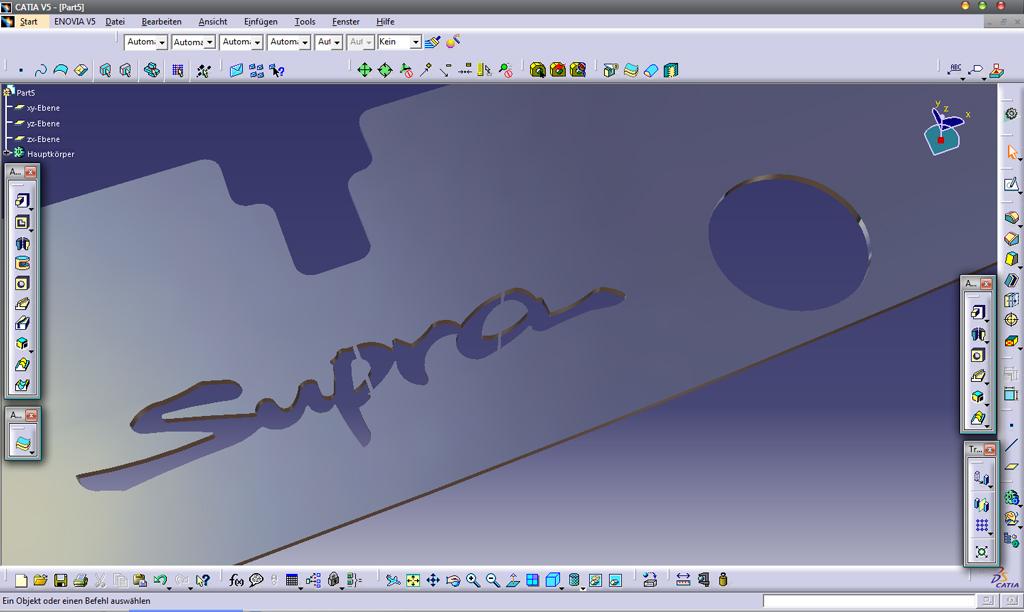The height and width of the screenshot is (612, 1024).
Task: Open the view mode shading cube icon
Action: 552,580
